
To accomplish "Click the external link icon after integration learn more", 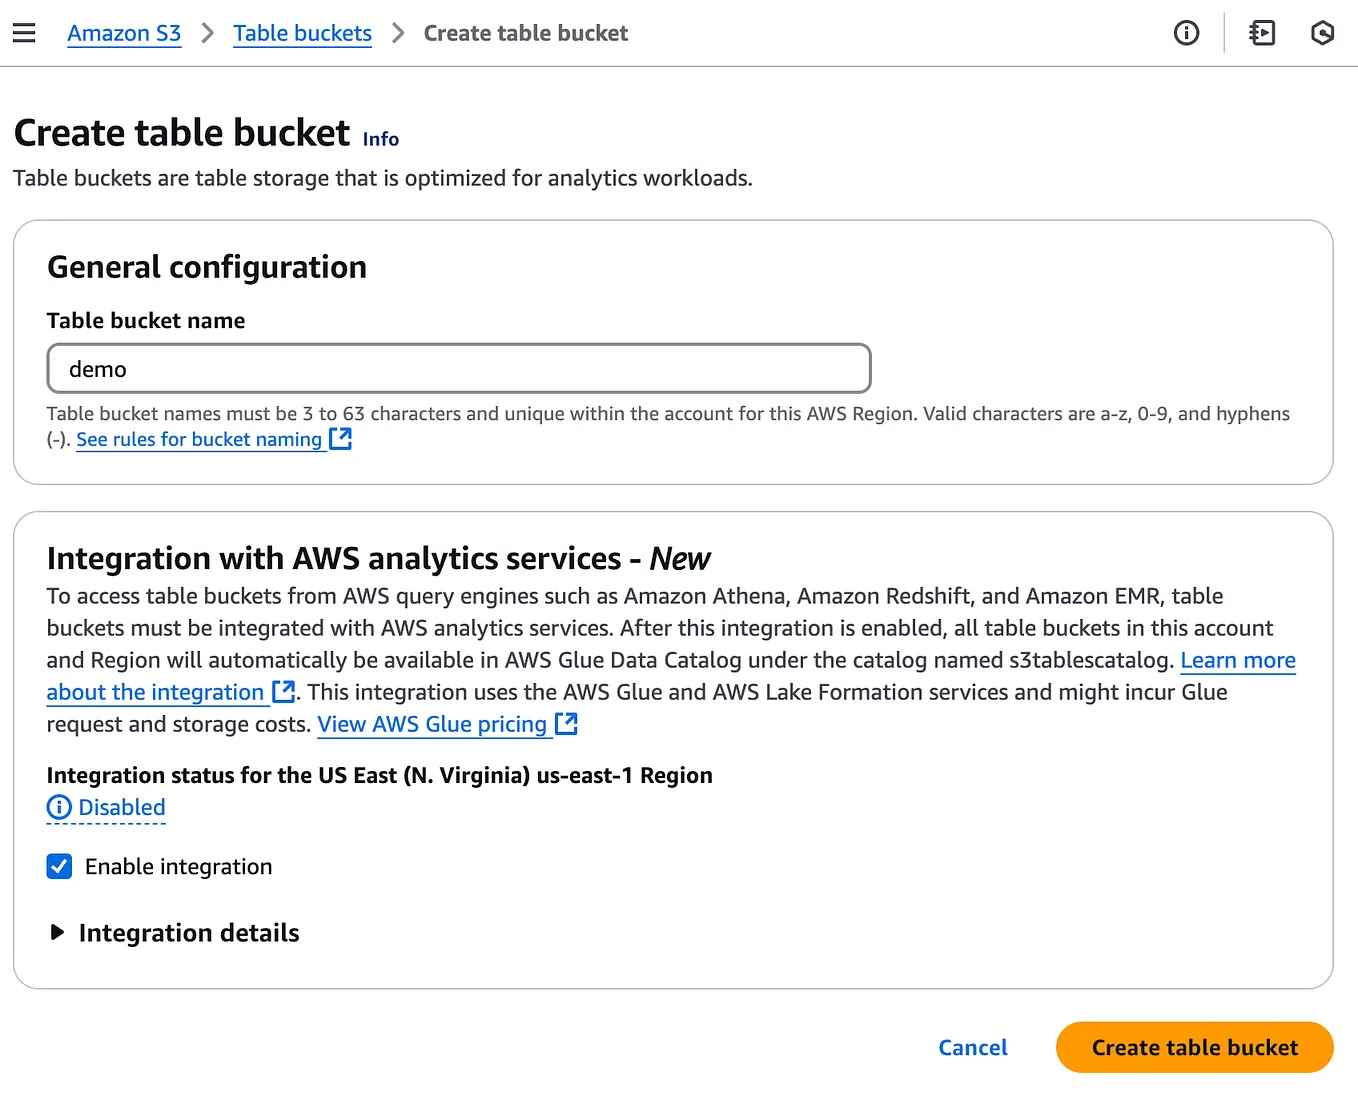I will point(283,691).
